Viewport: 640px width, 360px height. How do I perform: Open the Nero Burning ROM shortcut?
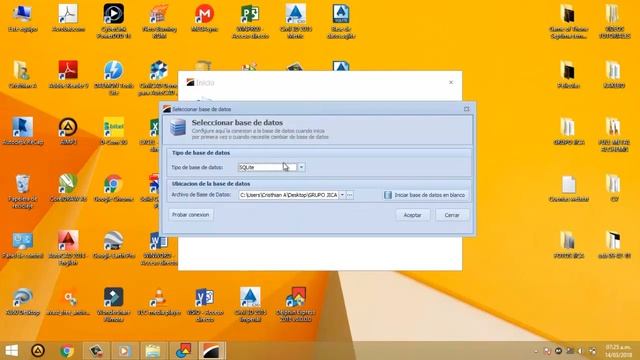pyautogui.click(x=159, y=21)
